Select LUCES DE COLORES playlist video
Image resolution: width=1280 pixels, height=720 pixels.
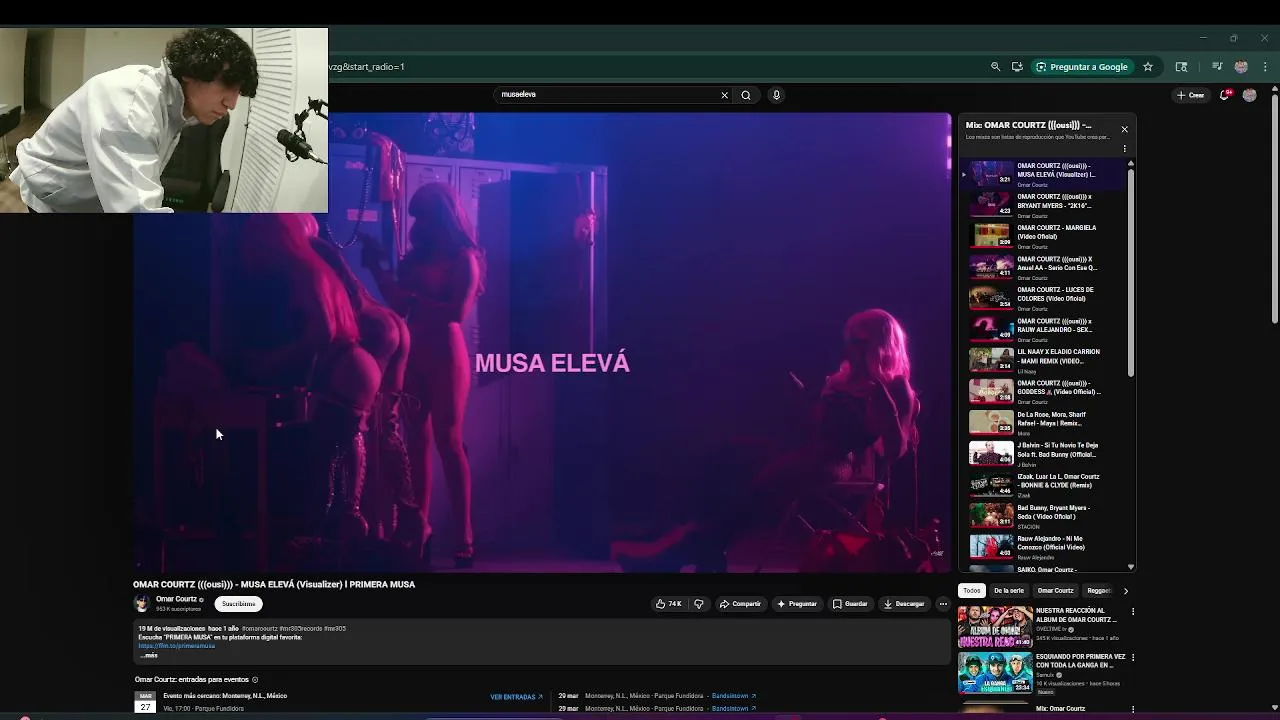[x=1047, y=298]
